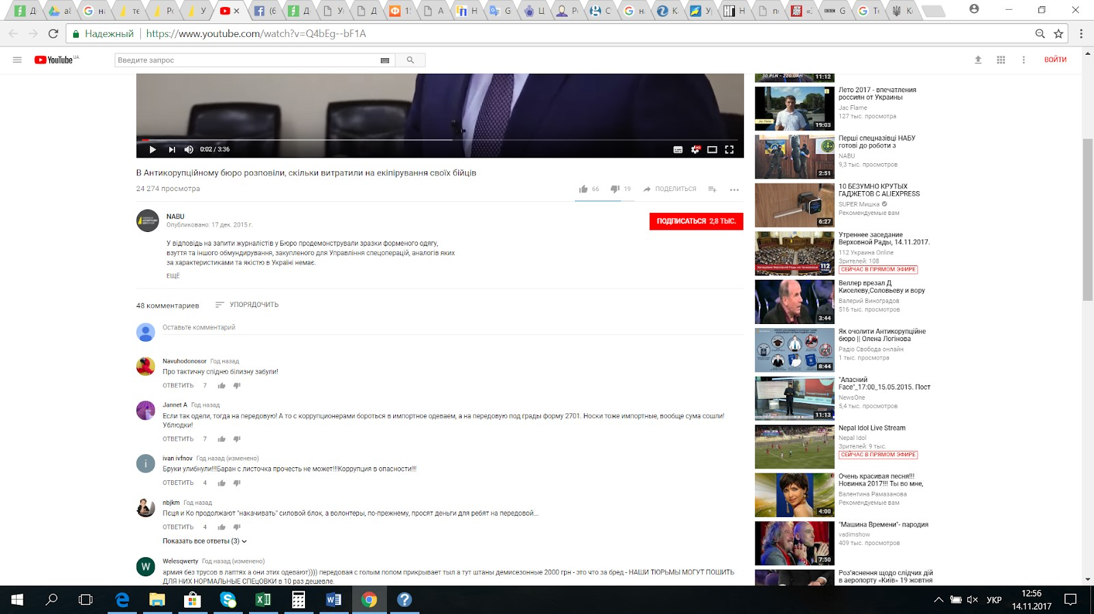Click the YouTube search magnifier button

coord(410,60)
